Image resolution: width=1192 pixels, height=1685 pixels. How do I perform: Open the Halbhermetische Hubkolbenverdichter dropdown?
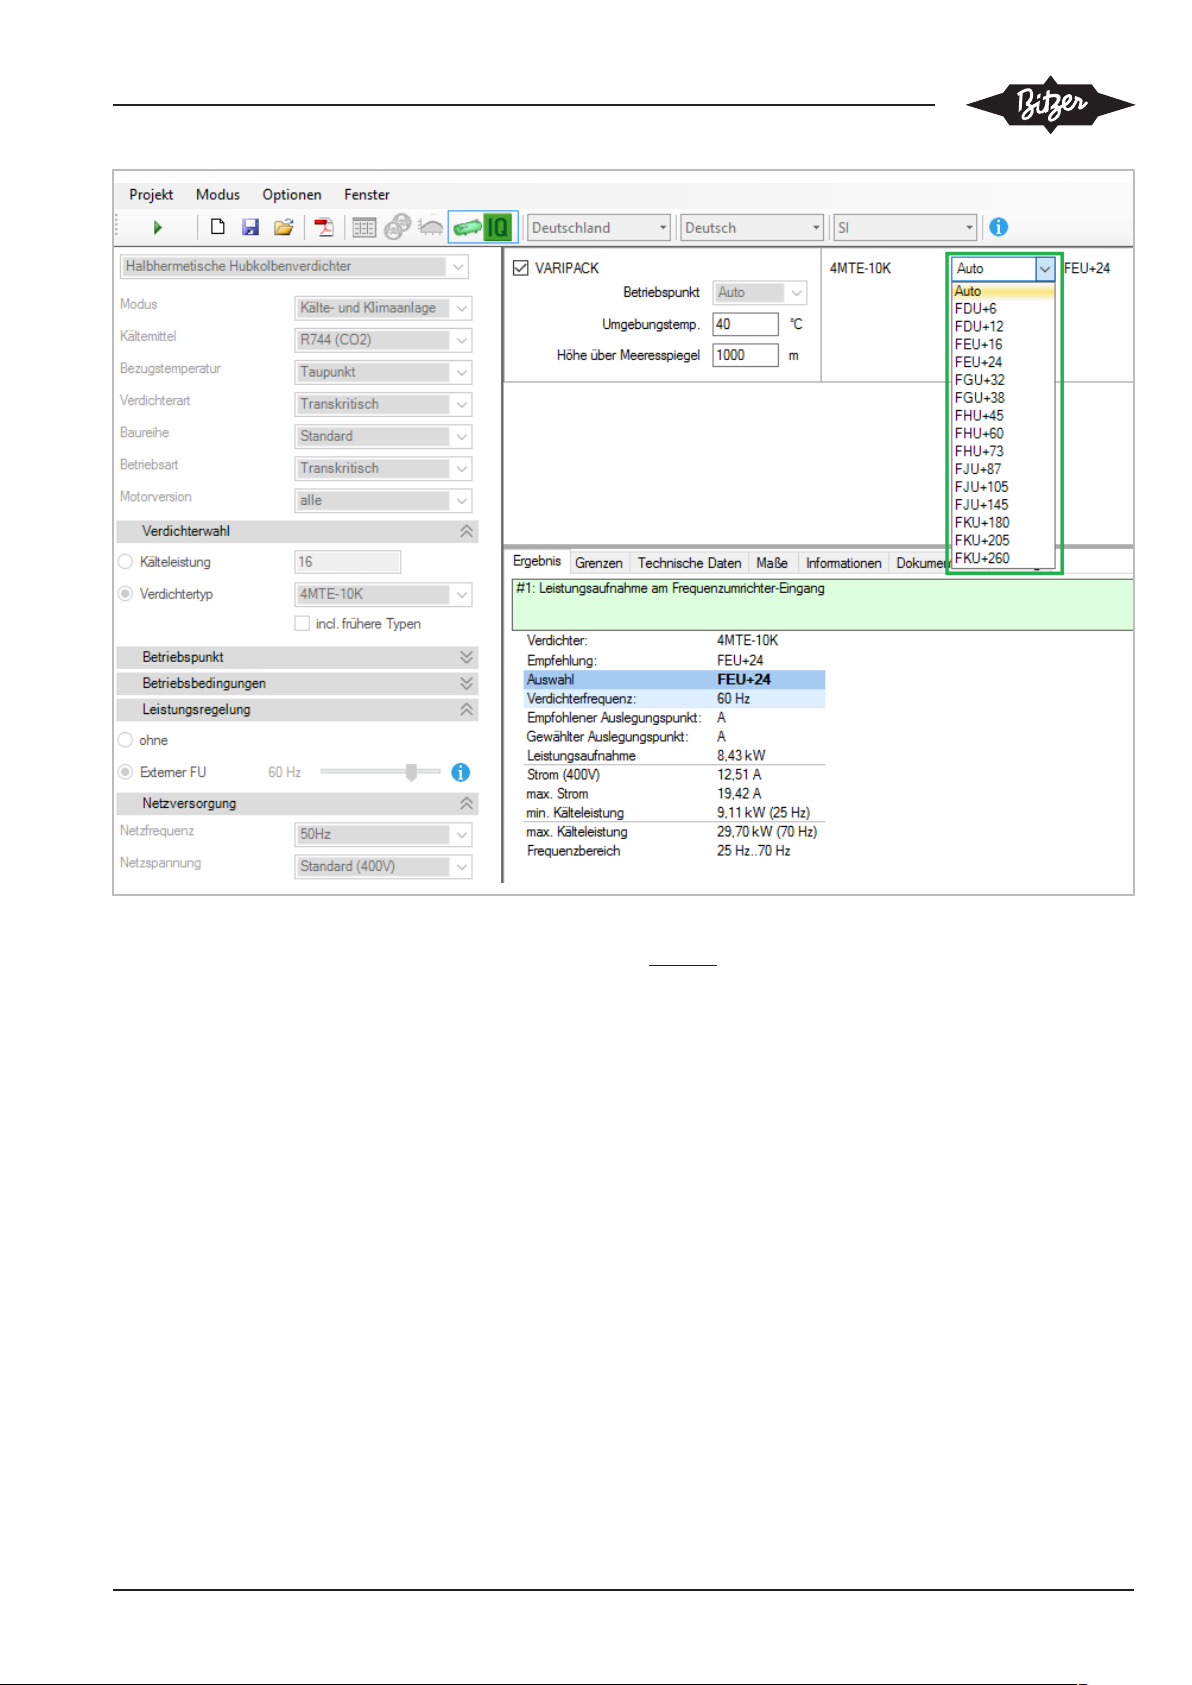[294, 266]
